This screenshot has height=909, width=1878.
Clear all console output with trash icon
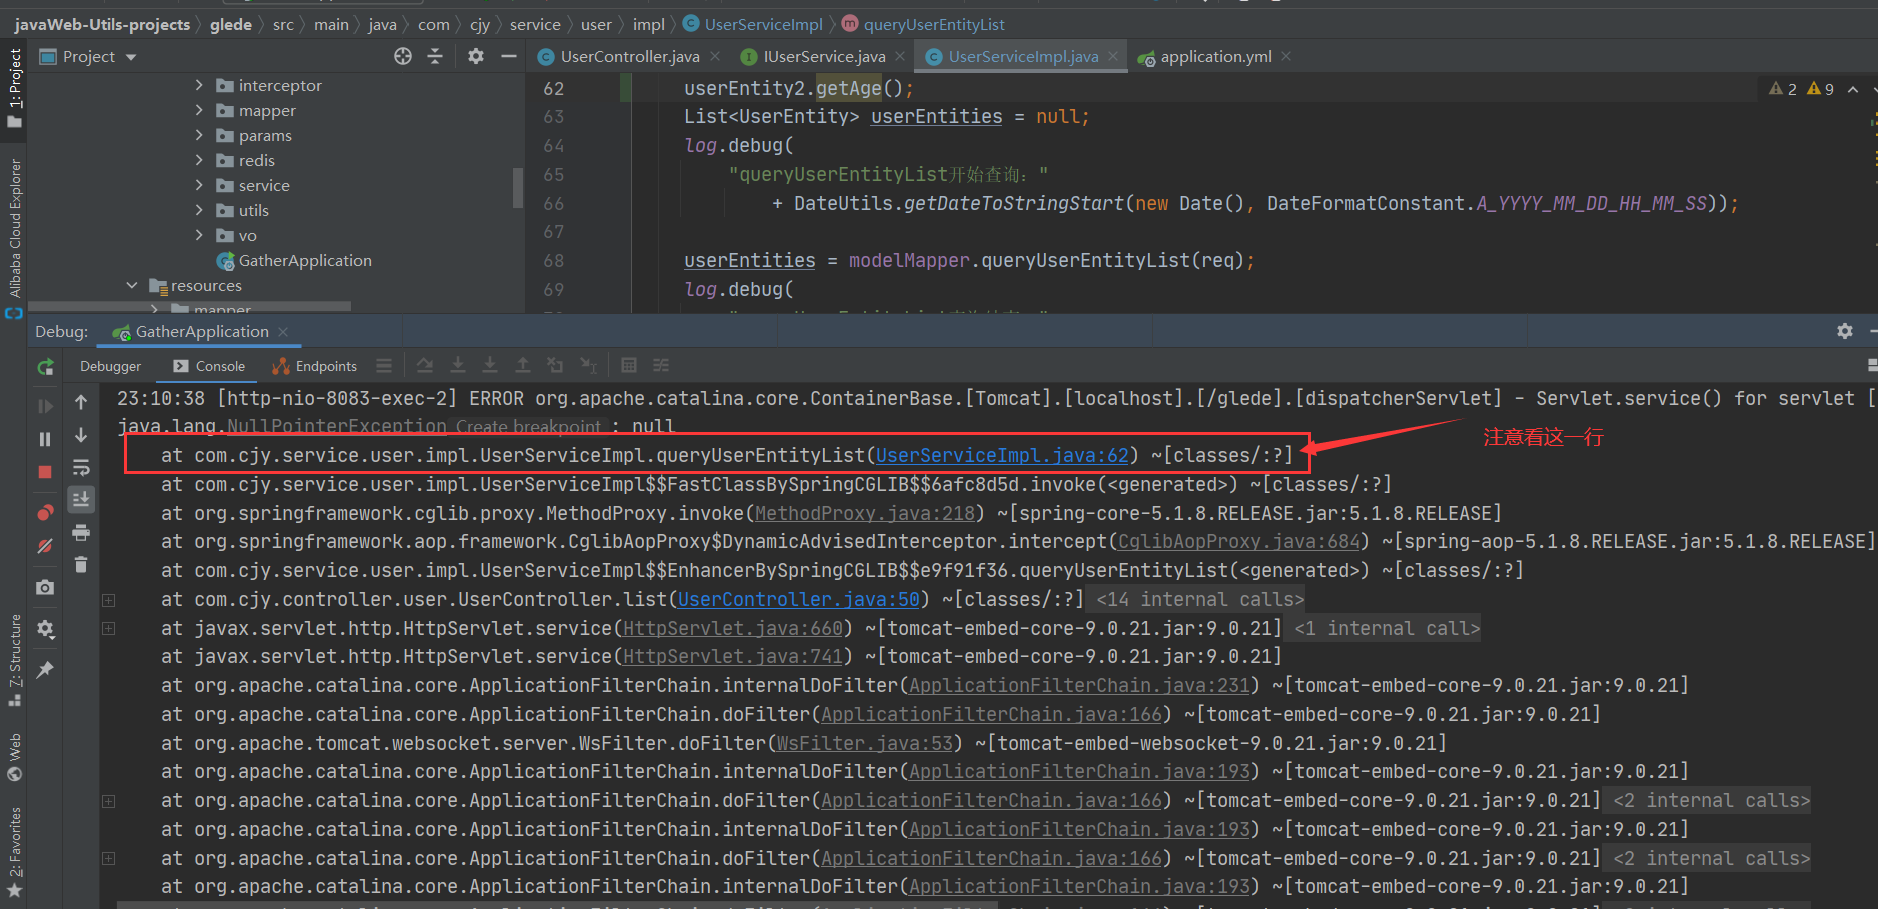tap(81, 565)
